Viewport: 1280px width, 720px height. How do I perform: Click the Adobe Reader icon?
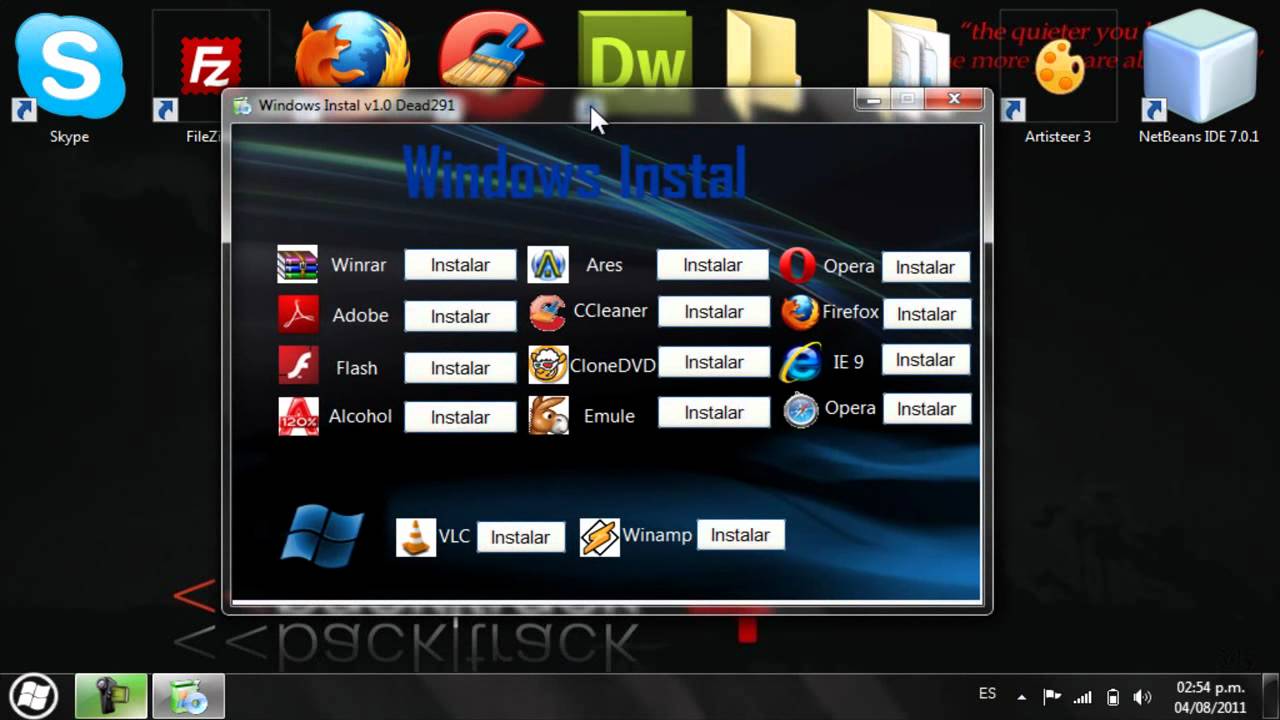298,314
